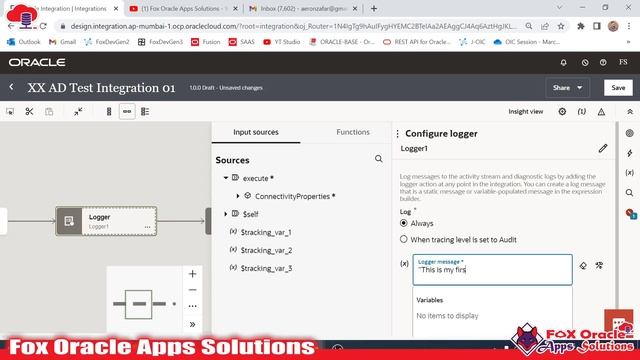Open more canvas options with three dots
Image resolution: width=640 pixels, height=360 pixels.
coord(192,306)
